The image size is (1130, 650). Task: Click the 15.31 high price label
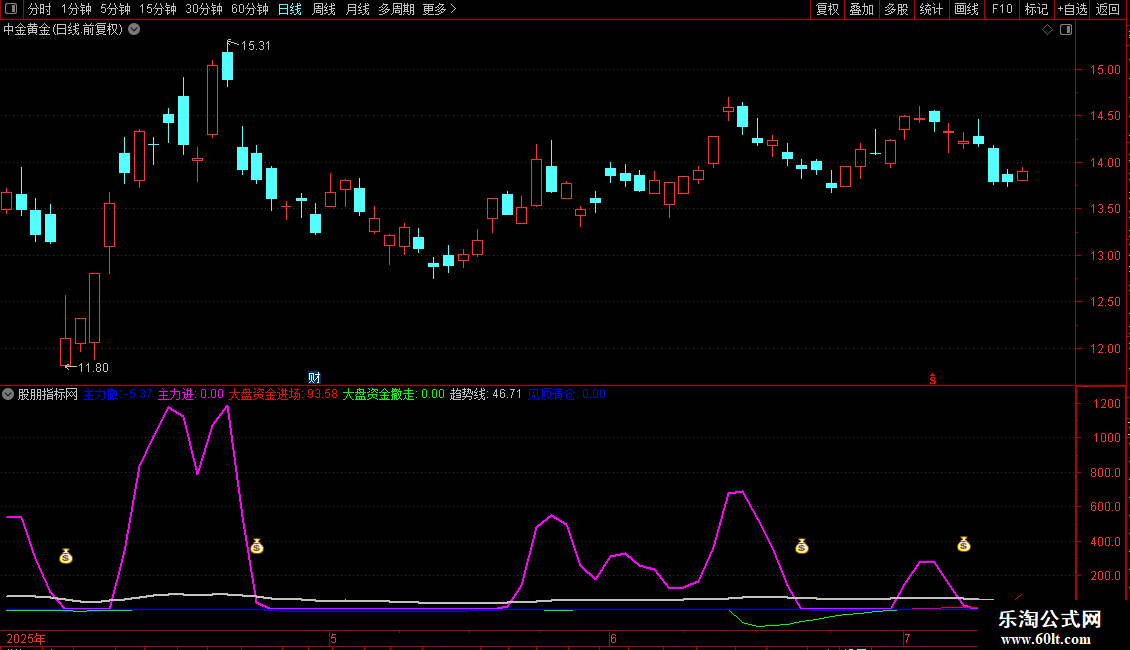[256, 46]
